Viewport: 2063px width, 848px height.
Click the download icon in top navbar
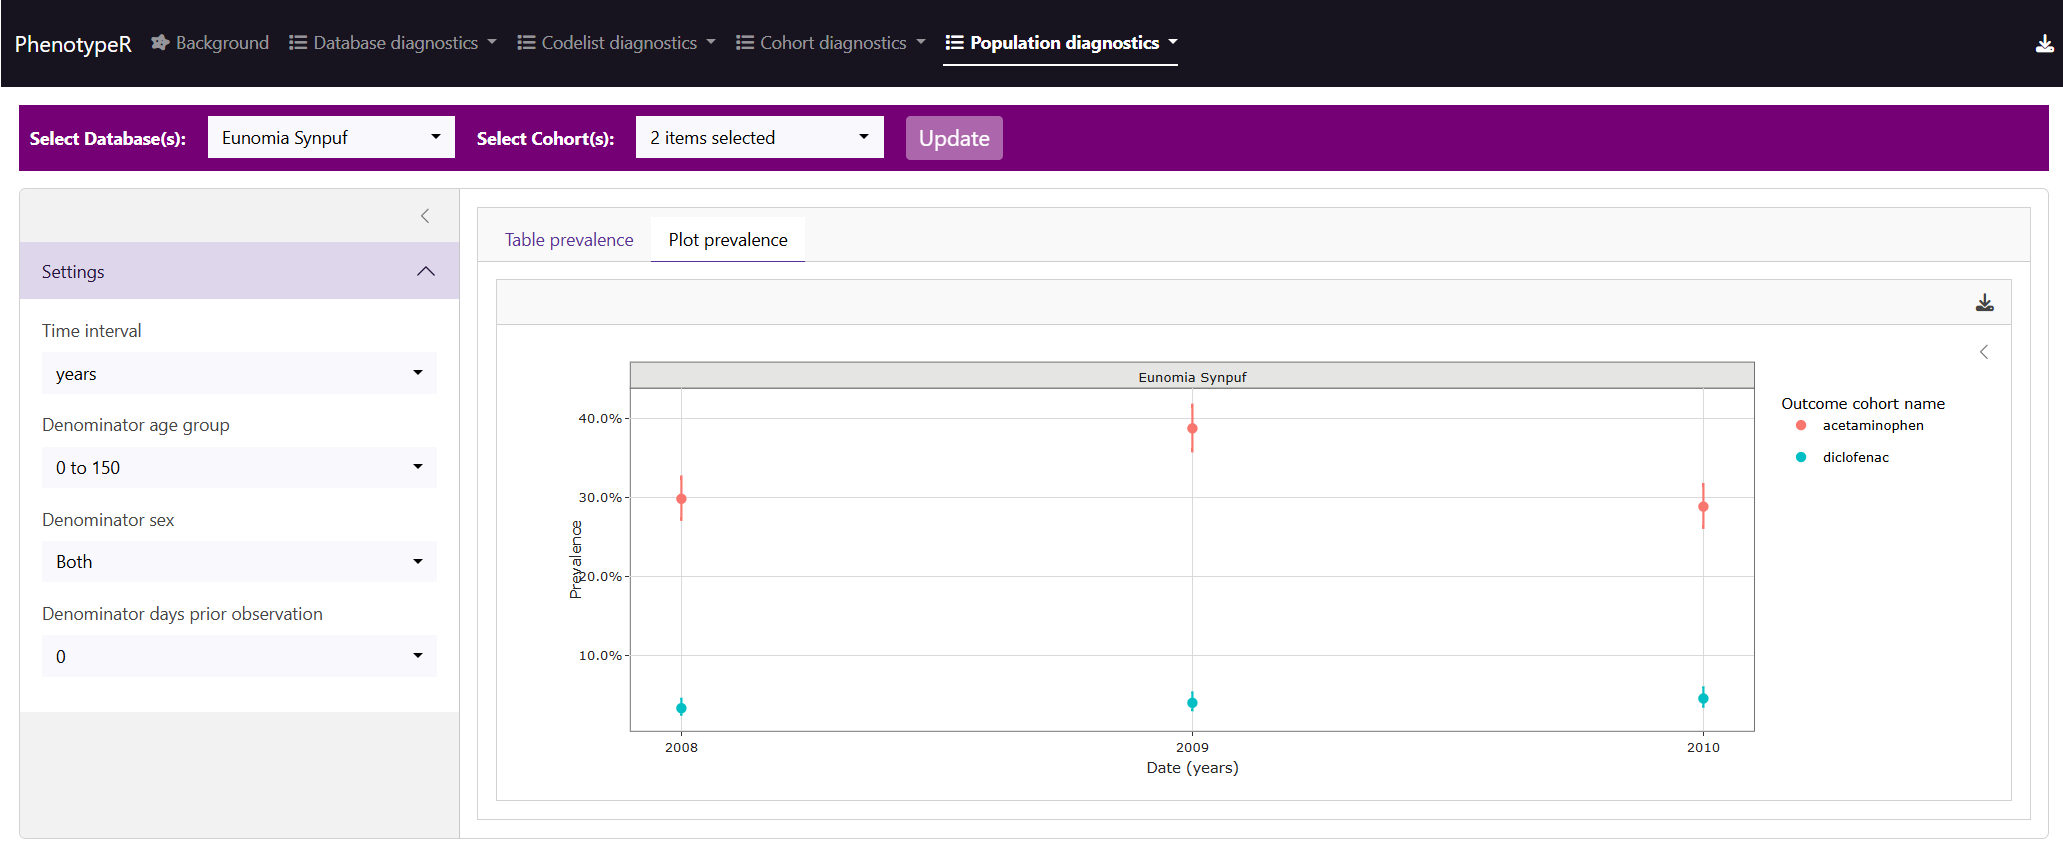pos(2044,43)
